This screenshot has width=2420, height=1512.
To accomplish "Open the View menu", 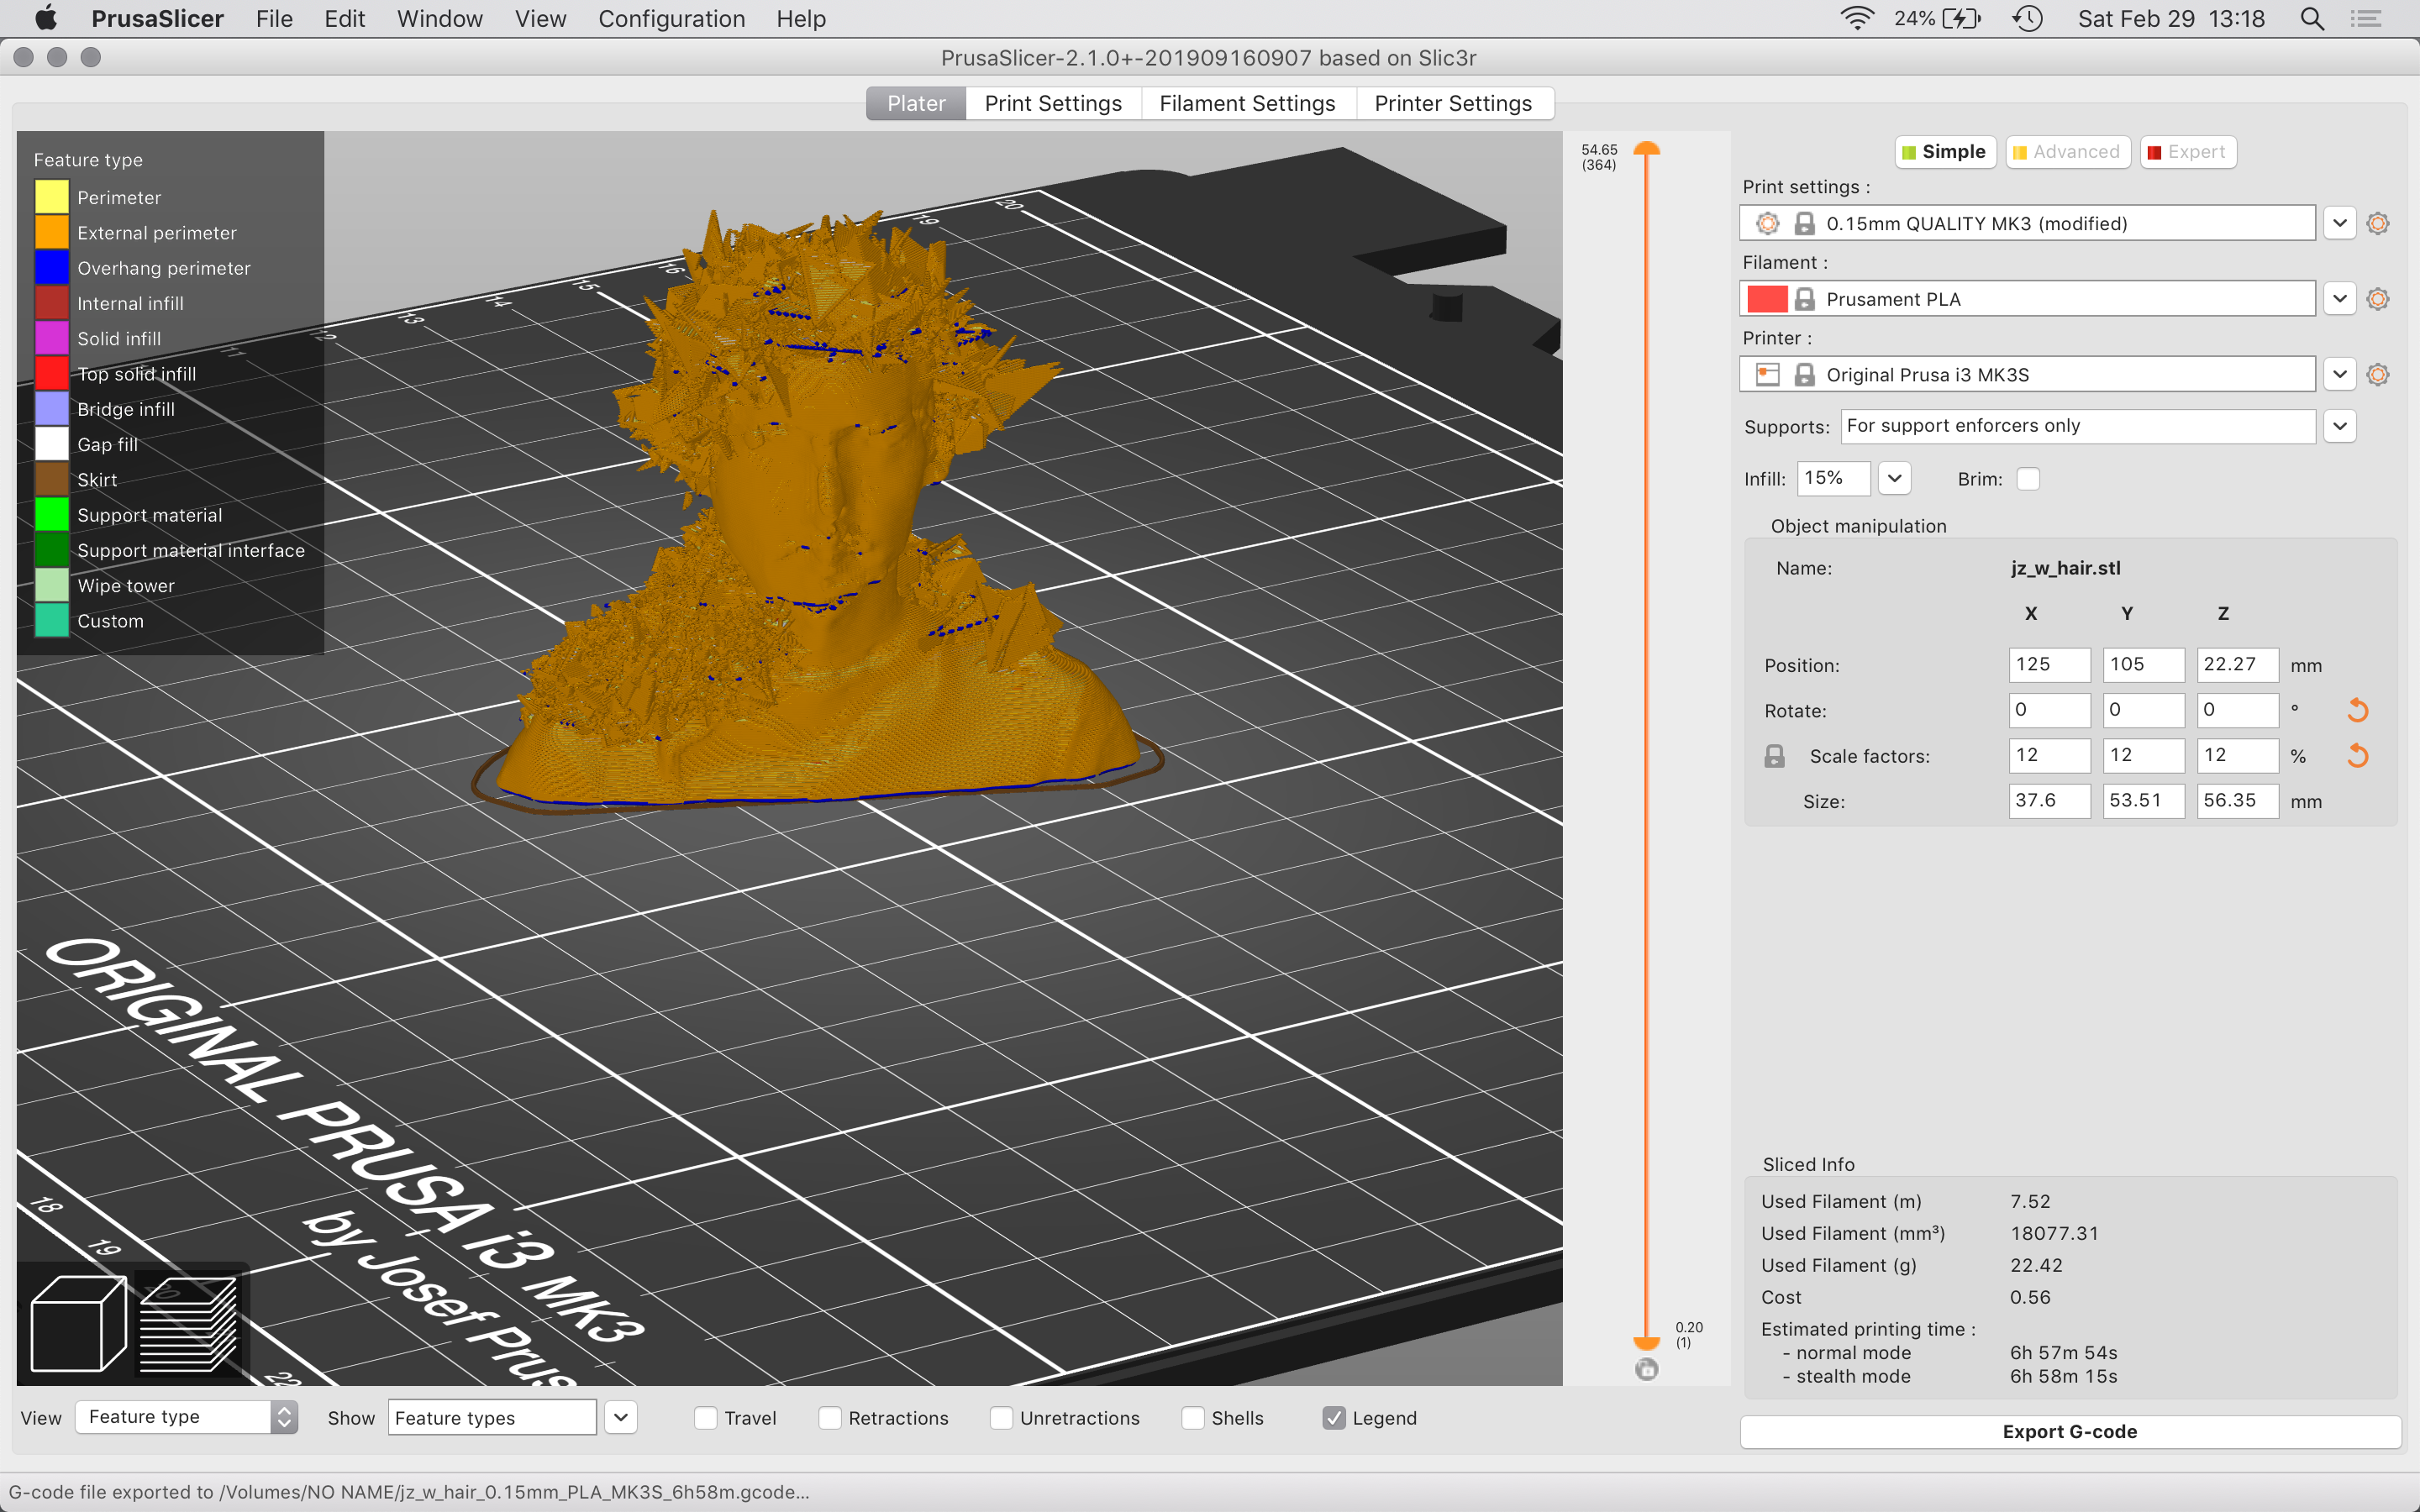I will pyautogui.click(x=540, y=18).
